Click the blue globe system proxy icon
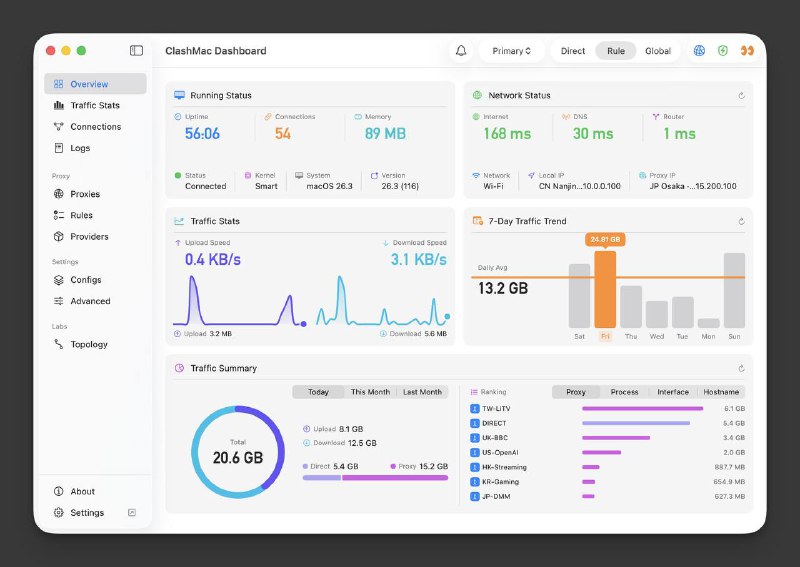Screen dimensions: 800x567 click(x=699, y=51)
